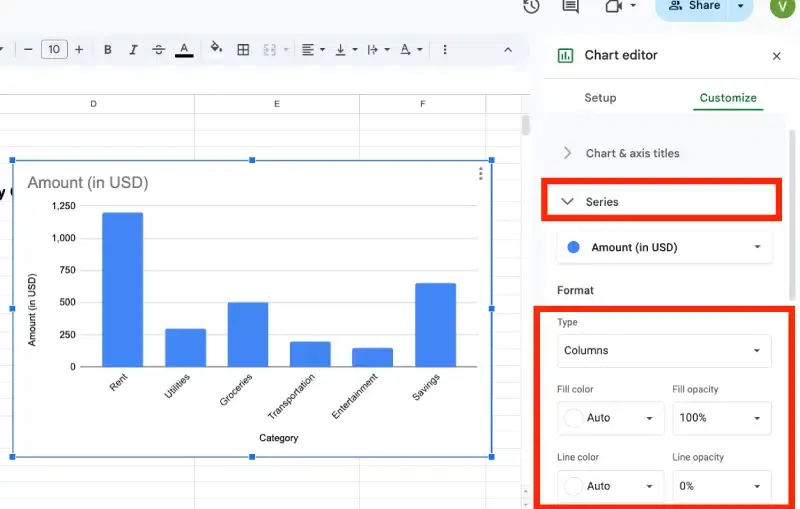
Task: Select column E header
Action: [x=277, y=104]
